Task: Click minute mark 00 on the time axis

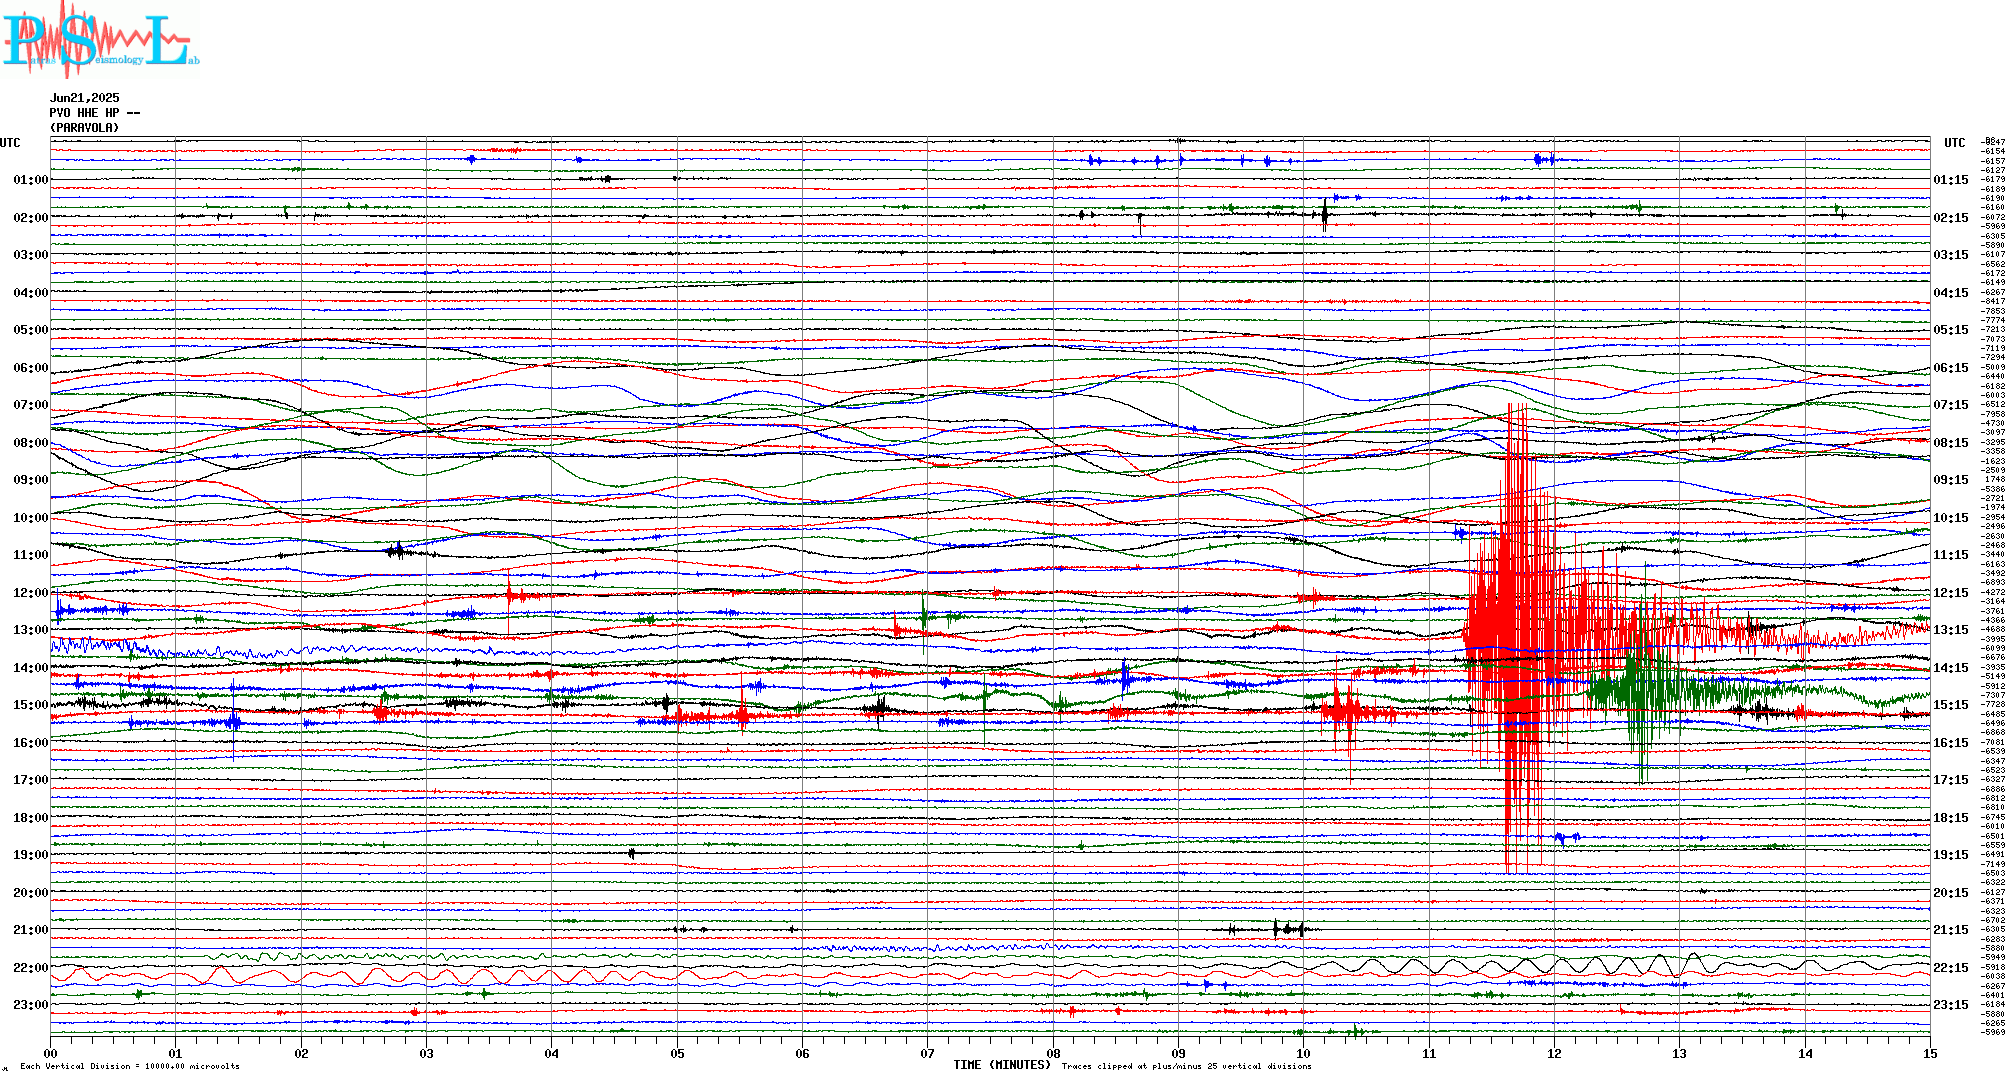Action: [51, 1053]
